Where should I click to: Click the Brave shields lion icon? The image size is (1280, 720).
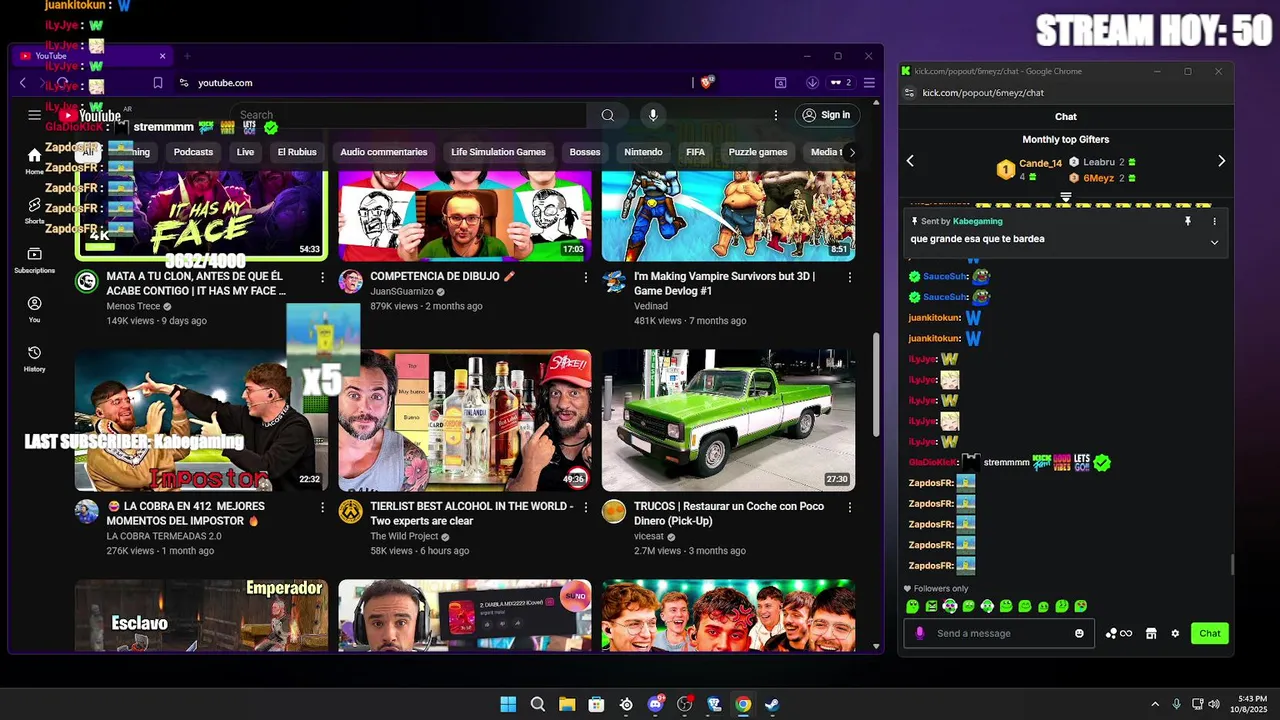point(707,83)
